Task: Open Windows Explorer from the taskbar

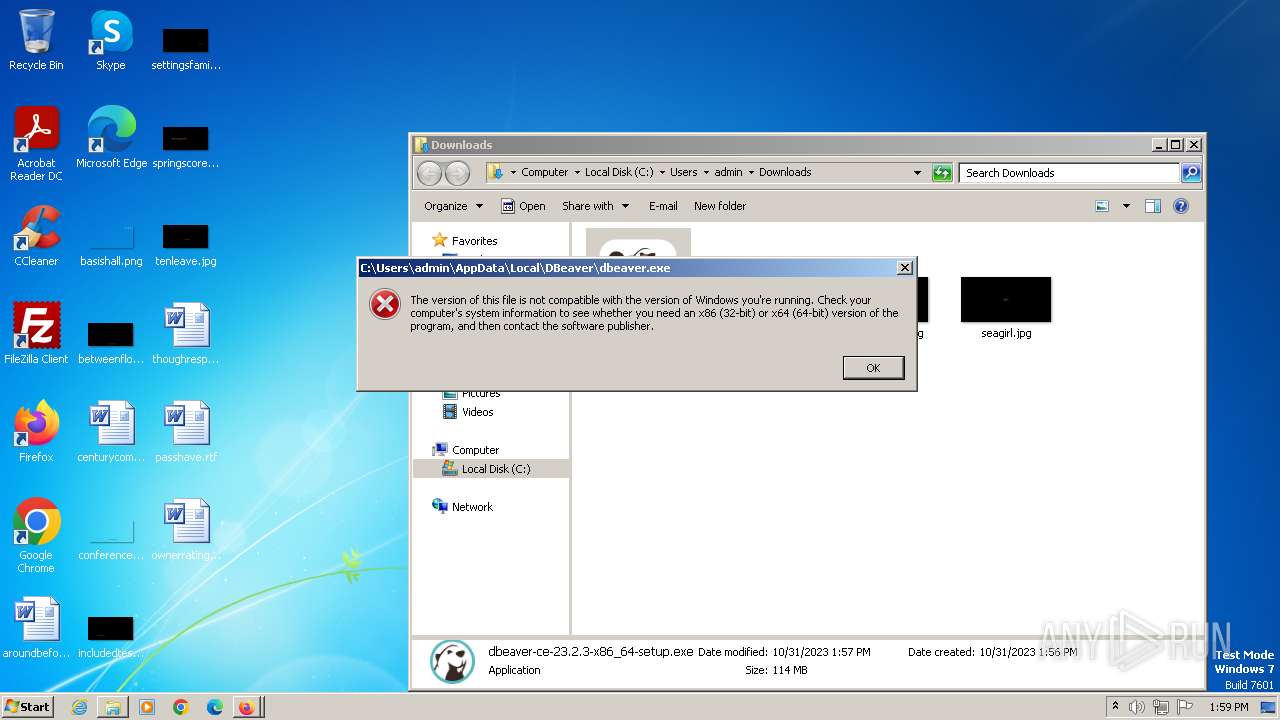Action: click(113, 707)
